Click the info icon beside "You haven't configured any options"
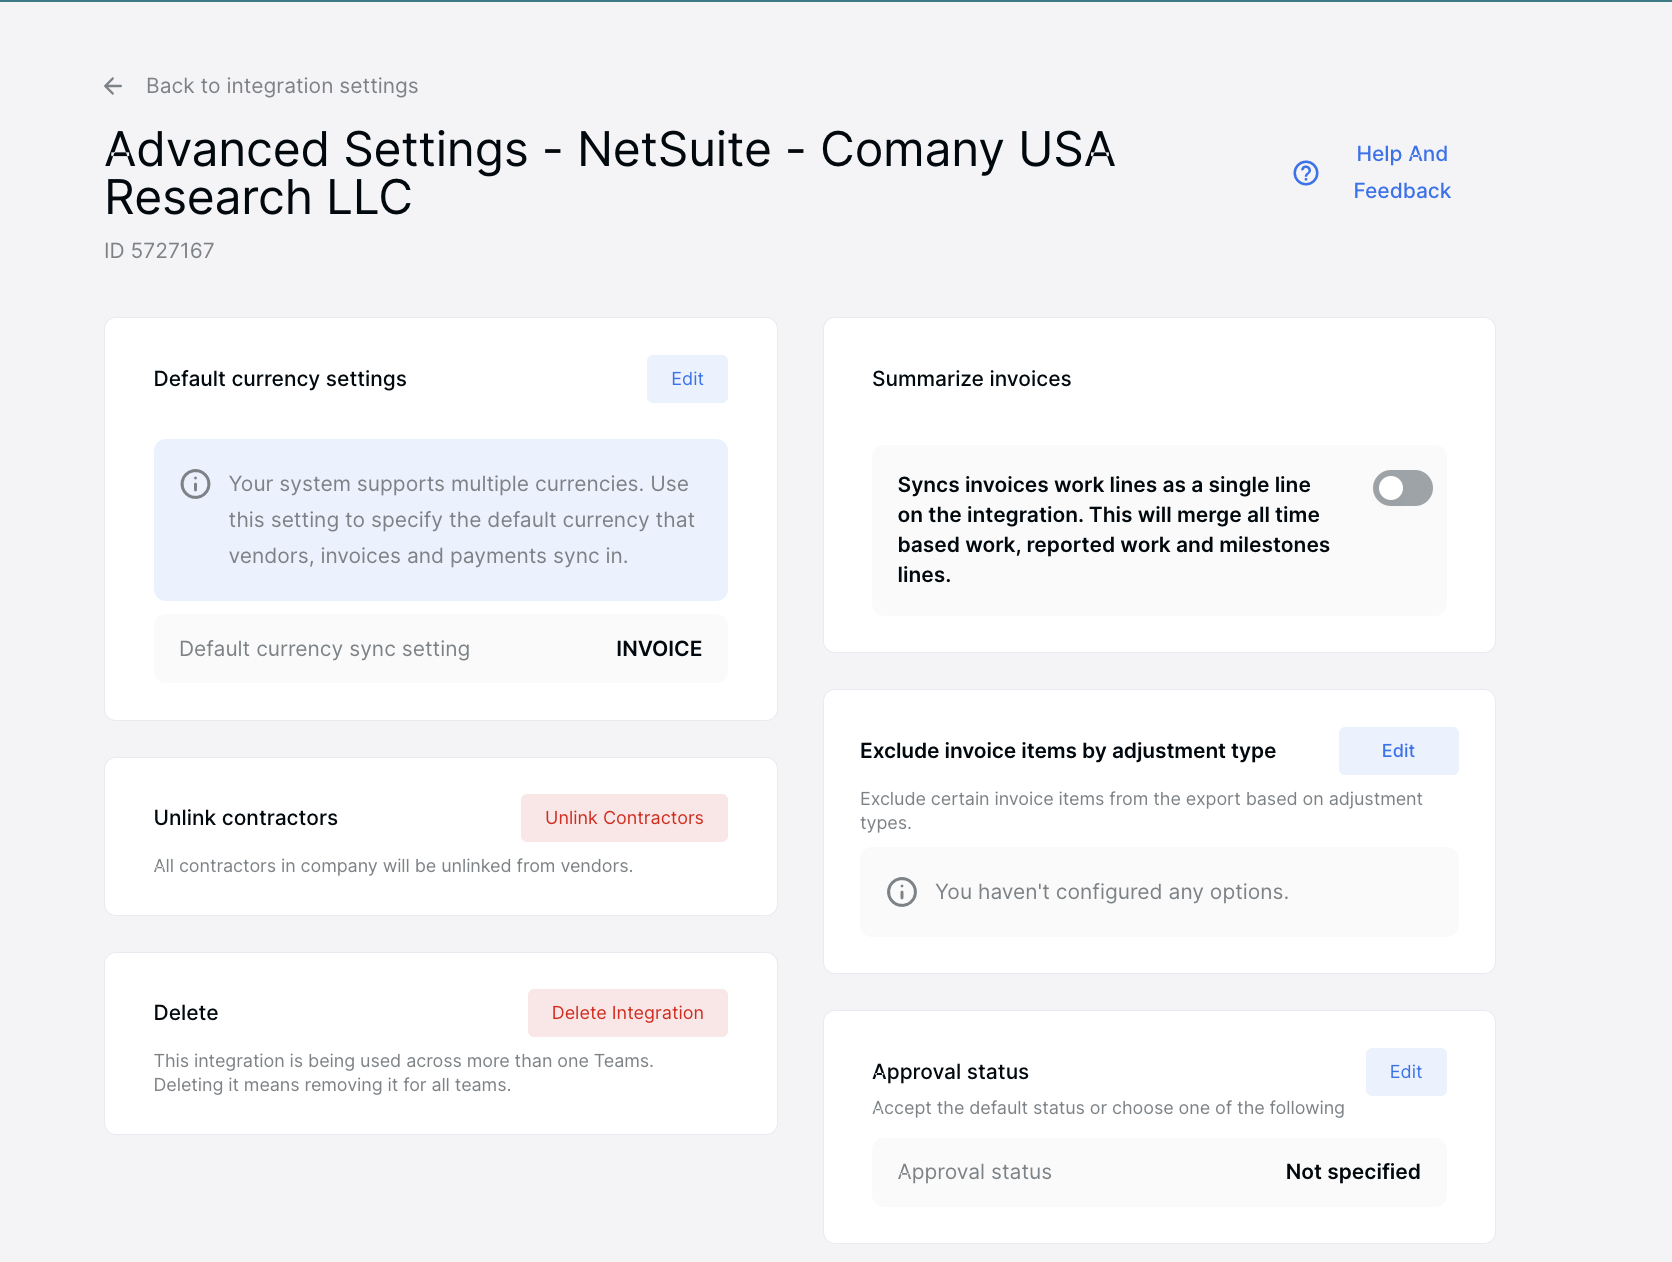 902,892
